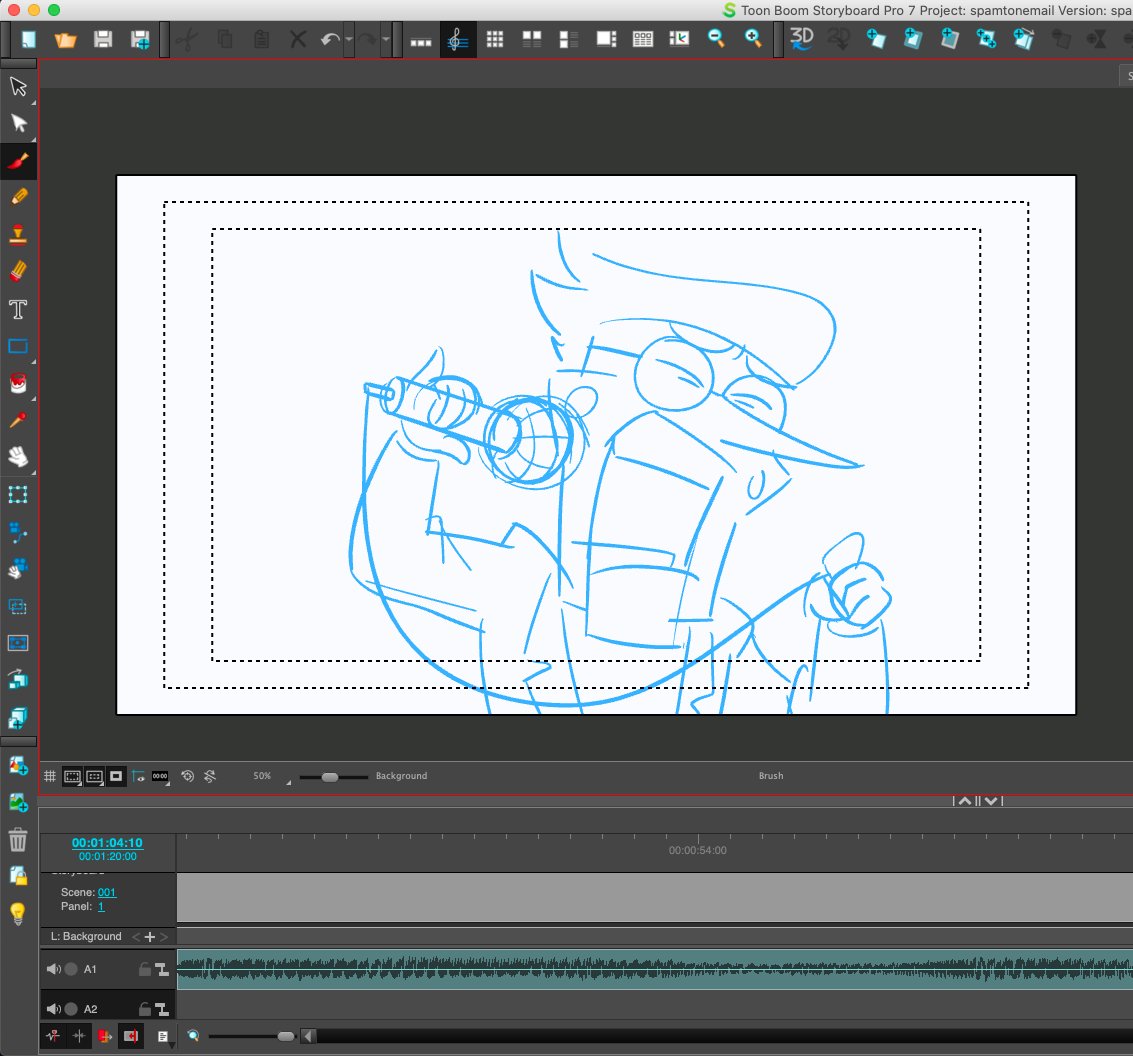Click the current timecode 00:01:04:10
Viewport: 1133px width, 1056px height.
point(107,843)
